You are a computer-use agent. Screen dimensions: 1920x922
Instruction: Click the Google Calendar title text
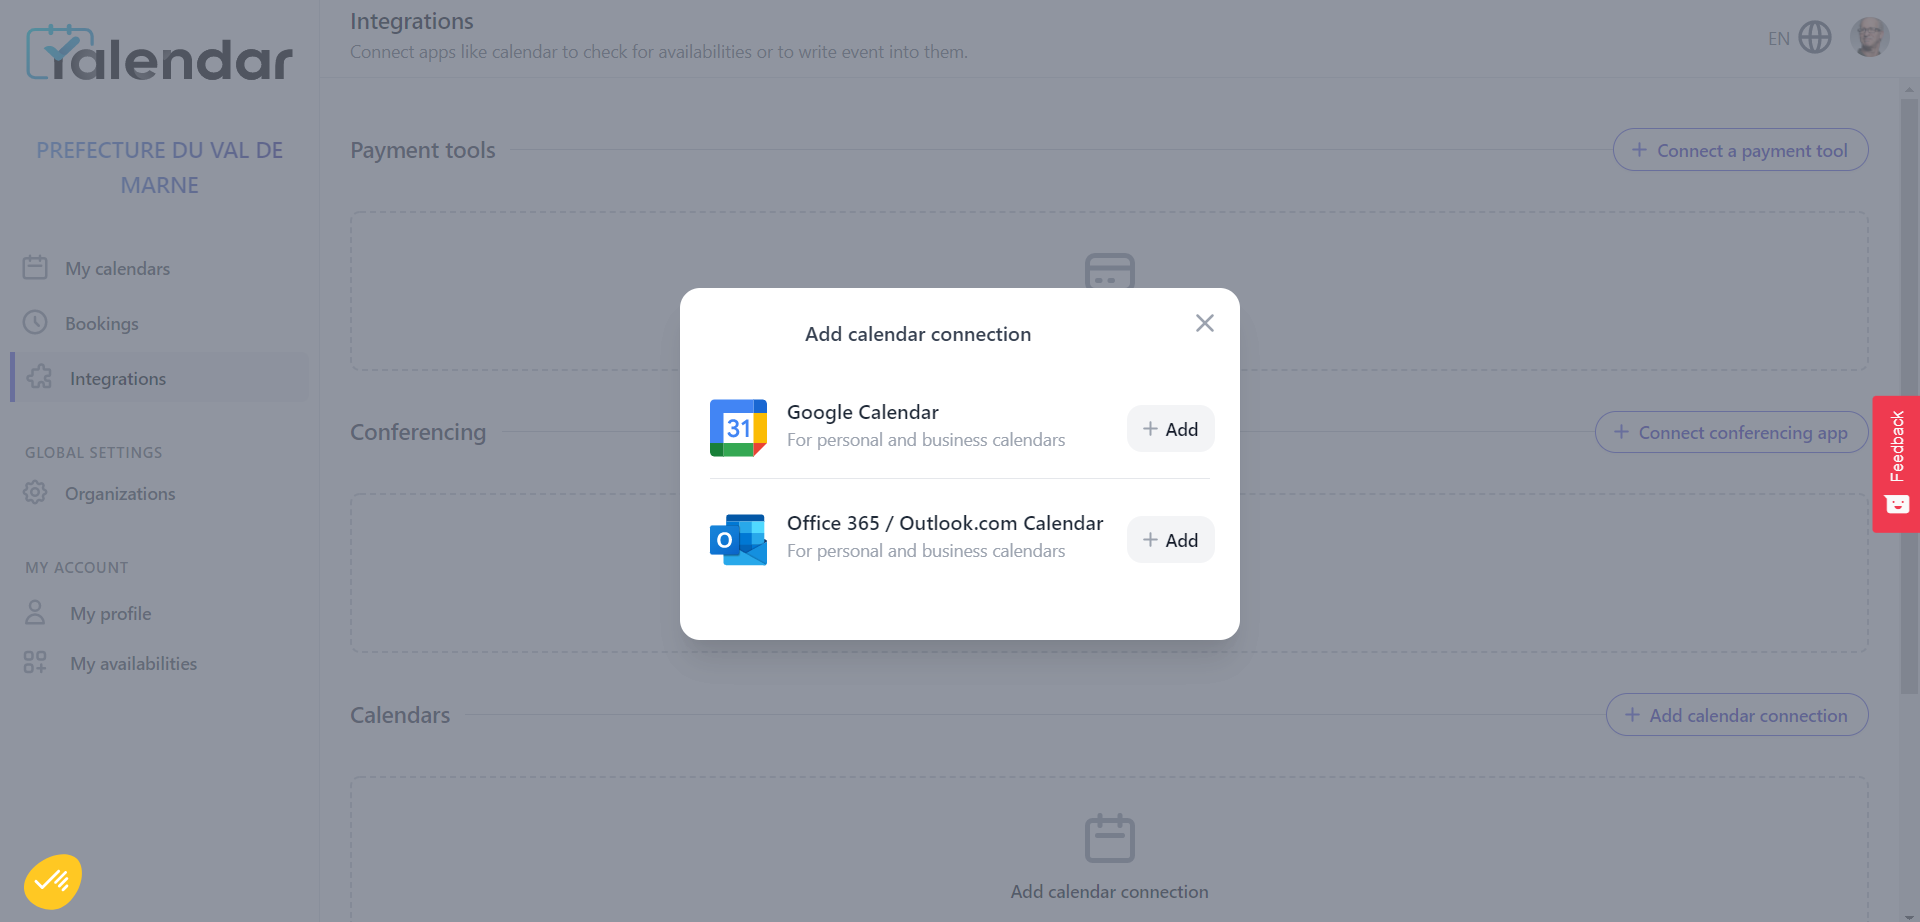862,412
